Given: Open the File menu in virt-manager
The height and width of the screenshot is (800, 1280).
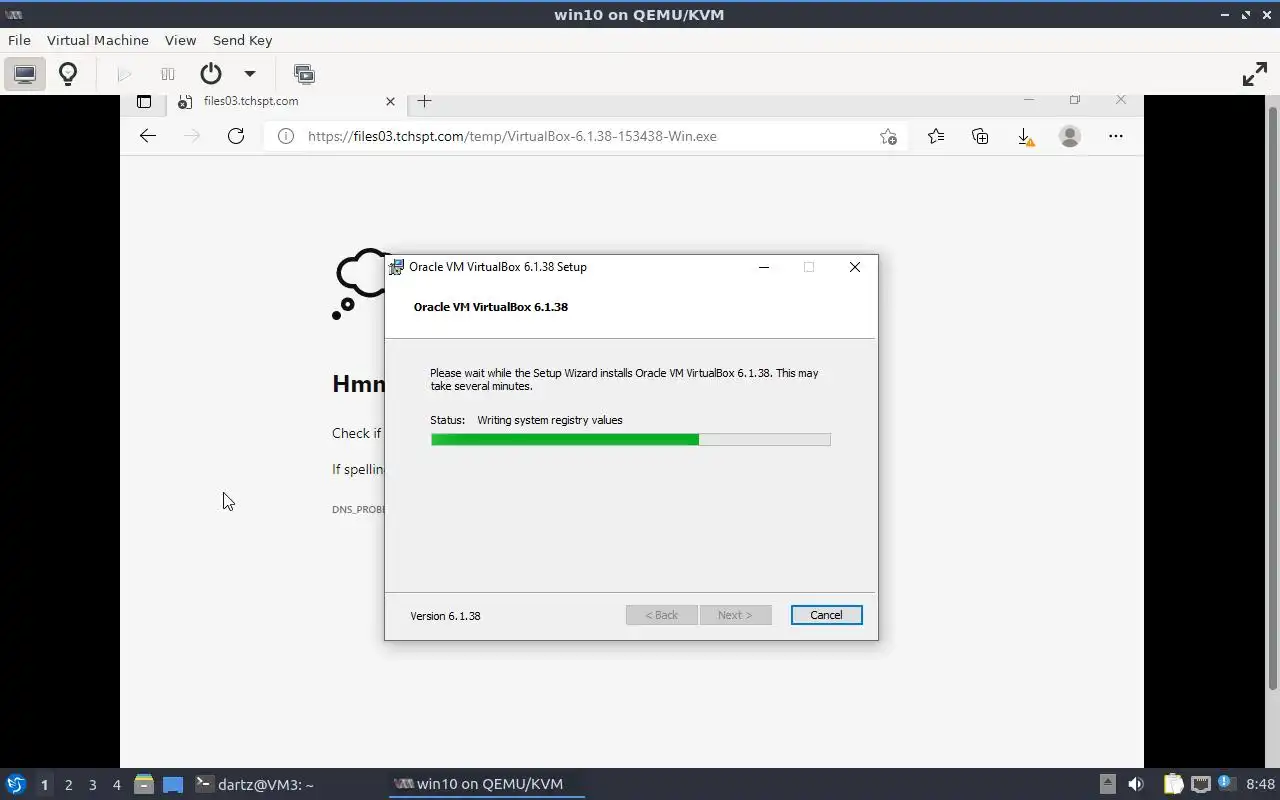Looking at the screenshot, I should pos(19,40).
